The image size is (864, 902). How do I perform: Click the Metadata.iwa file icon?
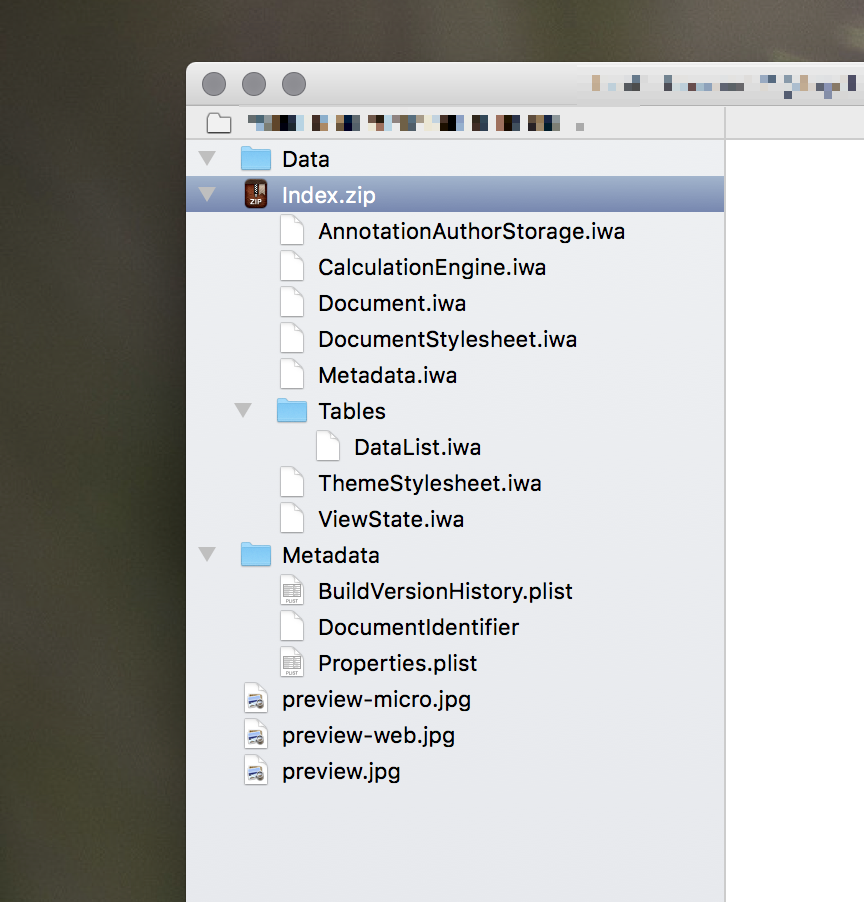[292, 374]
